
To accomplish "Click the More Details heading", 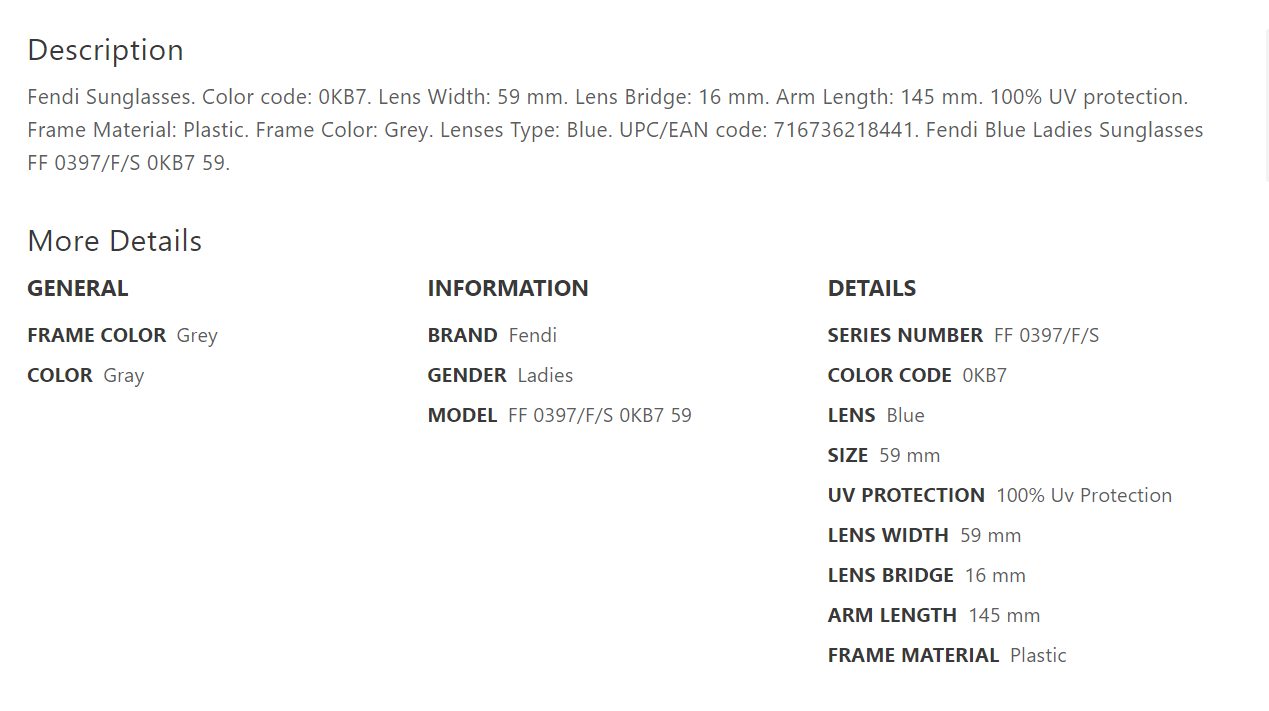I will click(114, 241).
